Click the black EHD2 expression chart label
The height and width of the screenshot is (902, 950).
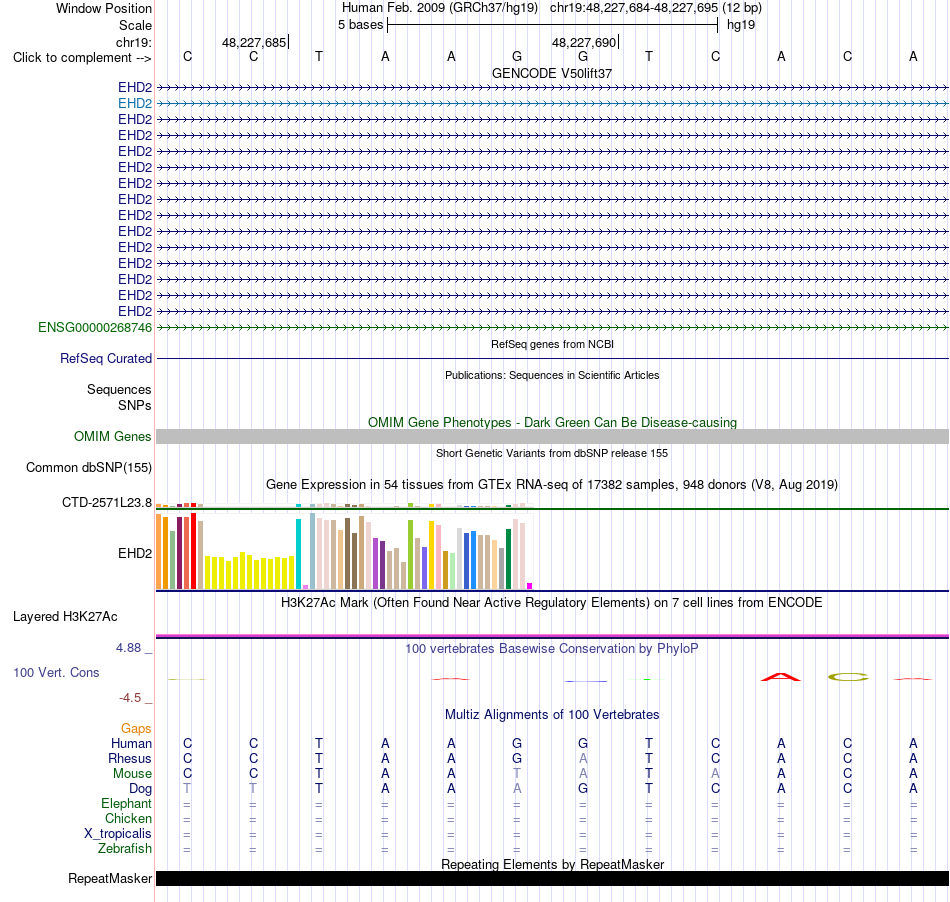[135, 553]
